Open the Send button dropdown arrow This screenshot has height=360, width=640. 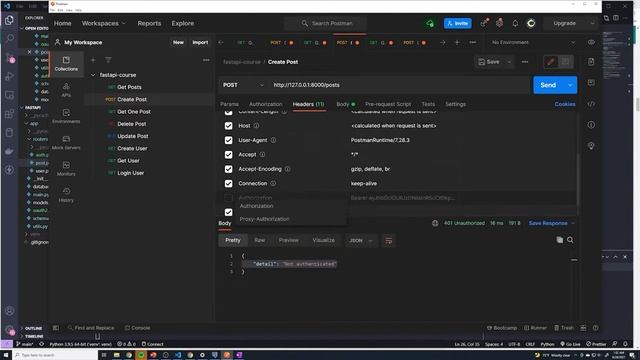(570, 85)
